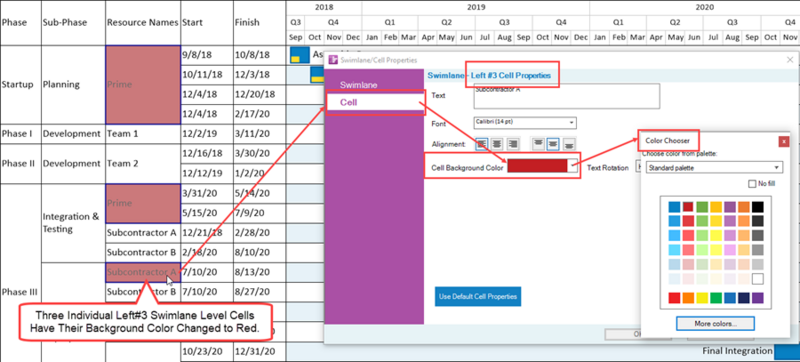Viewport: 800px width, 362px height.
Task: Pick the black swatch in the palette
Action: pyautogui.click(x=758, y=207)
